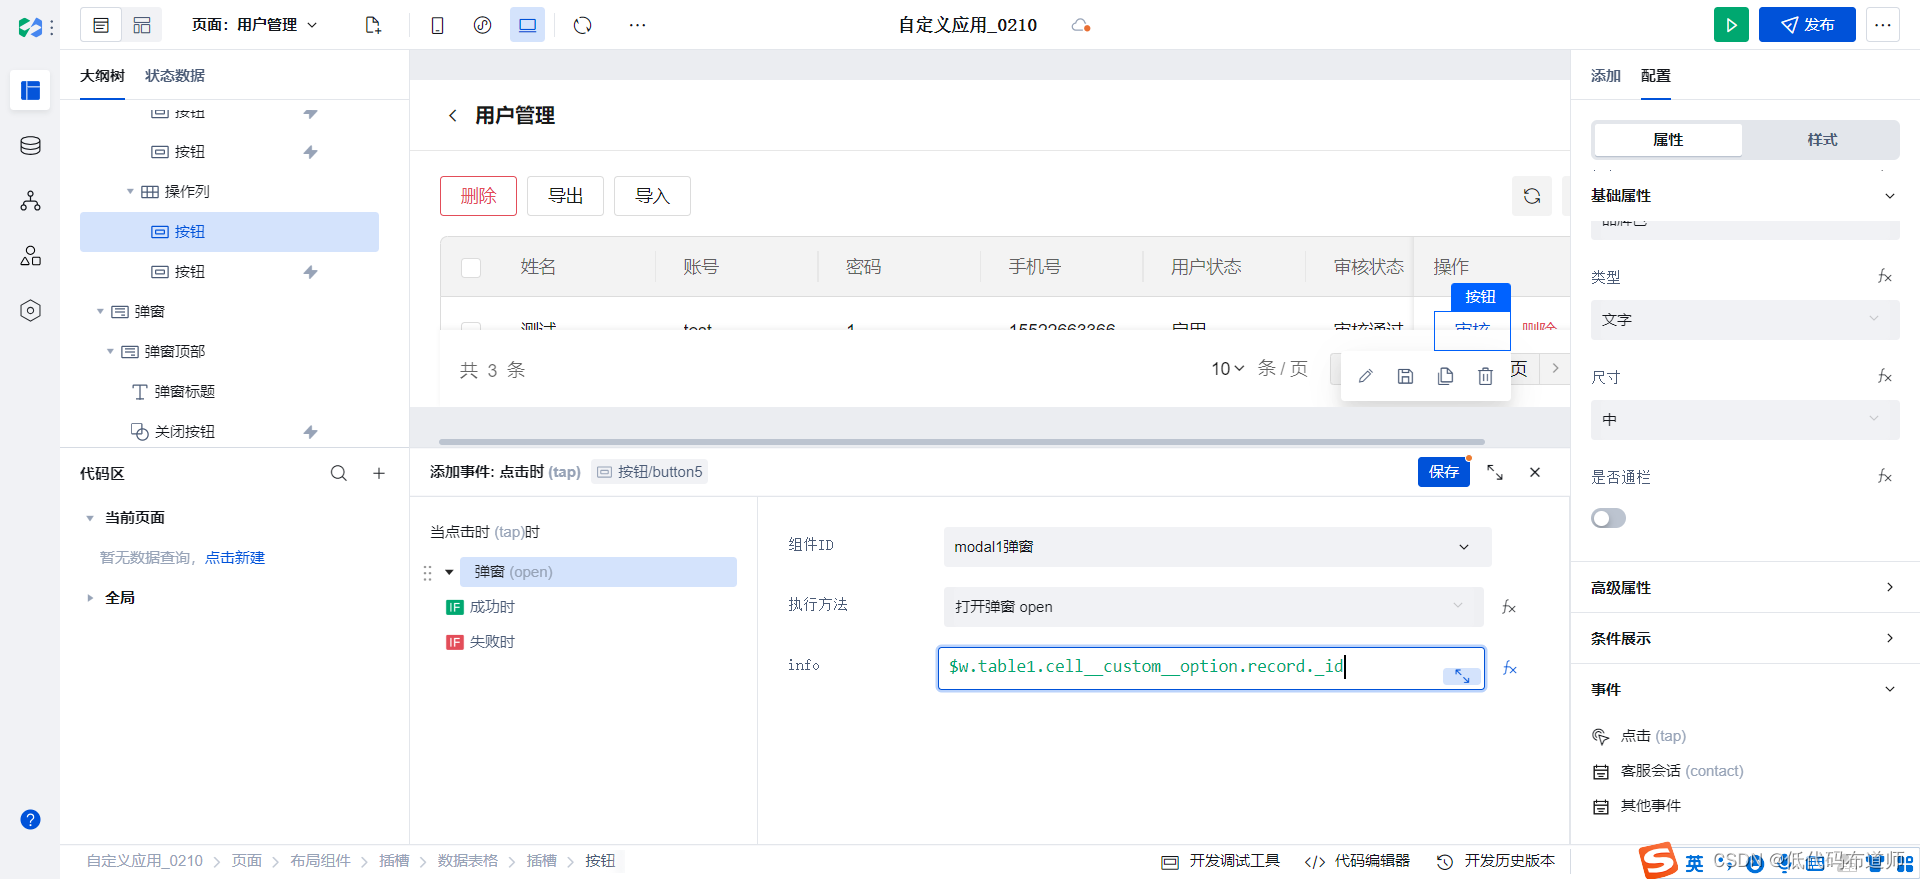
Task: Select the 属性 tab
Action: tap(1668, 140)
